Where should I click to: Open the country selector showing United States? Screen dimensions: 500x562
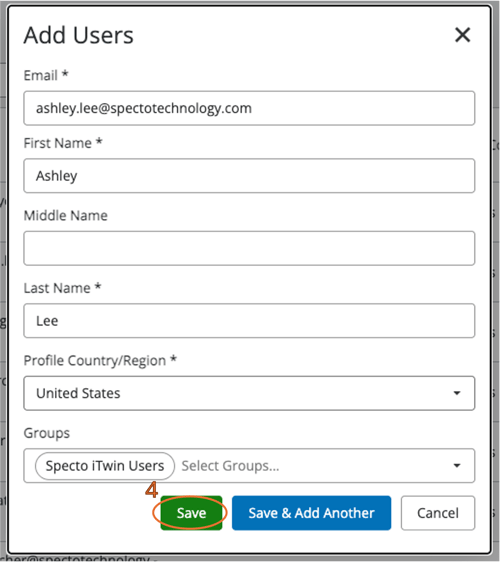[x=249, y=393]
